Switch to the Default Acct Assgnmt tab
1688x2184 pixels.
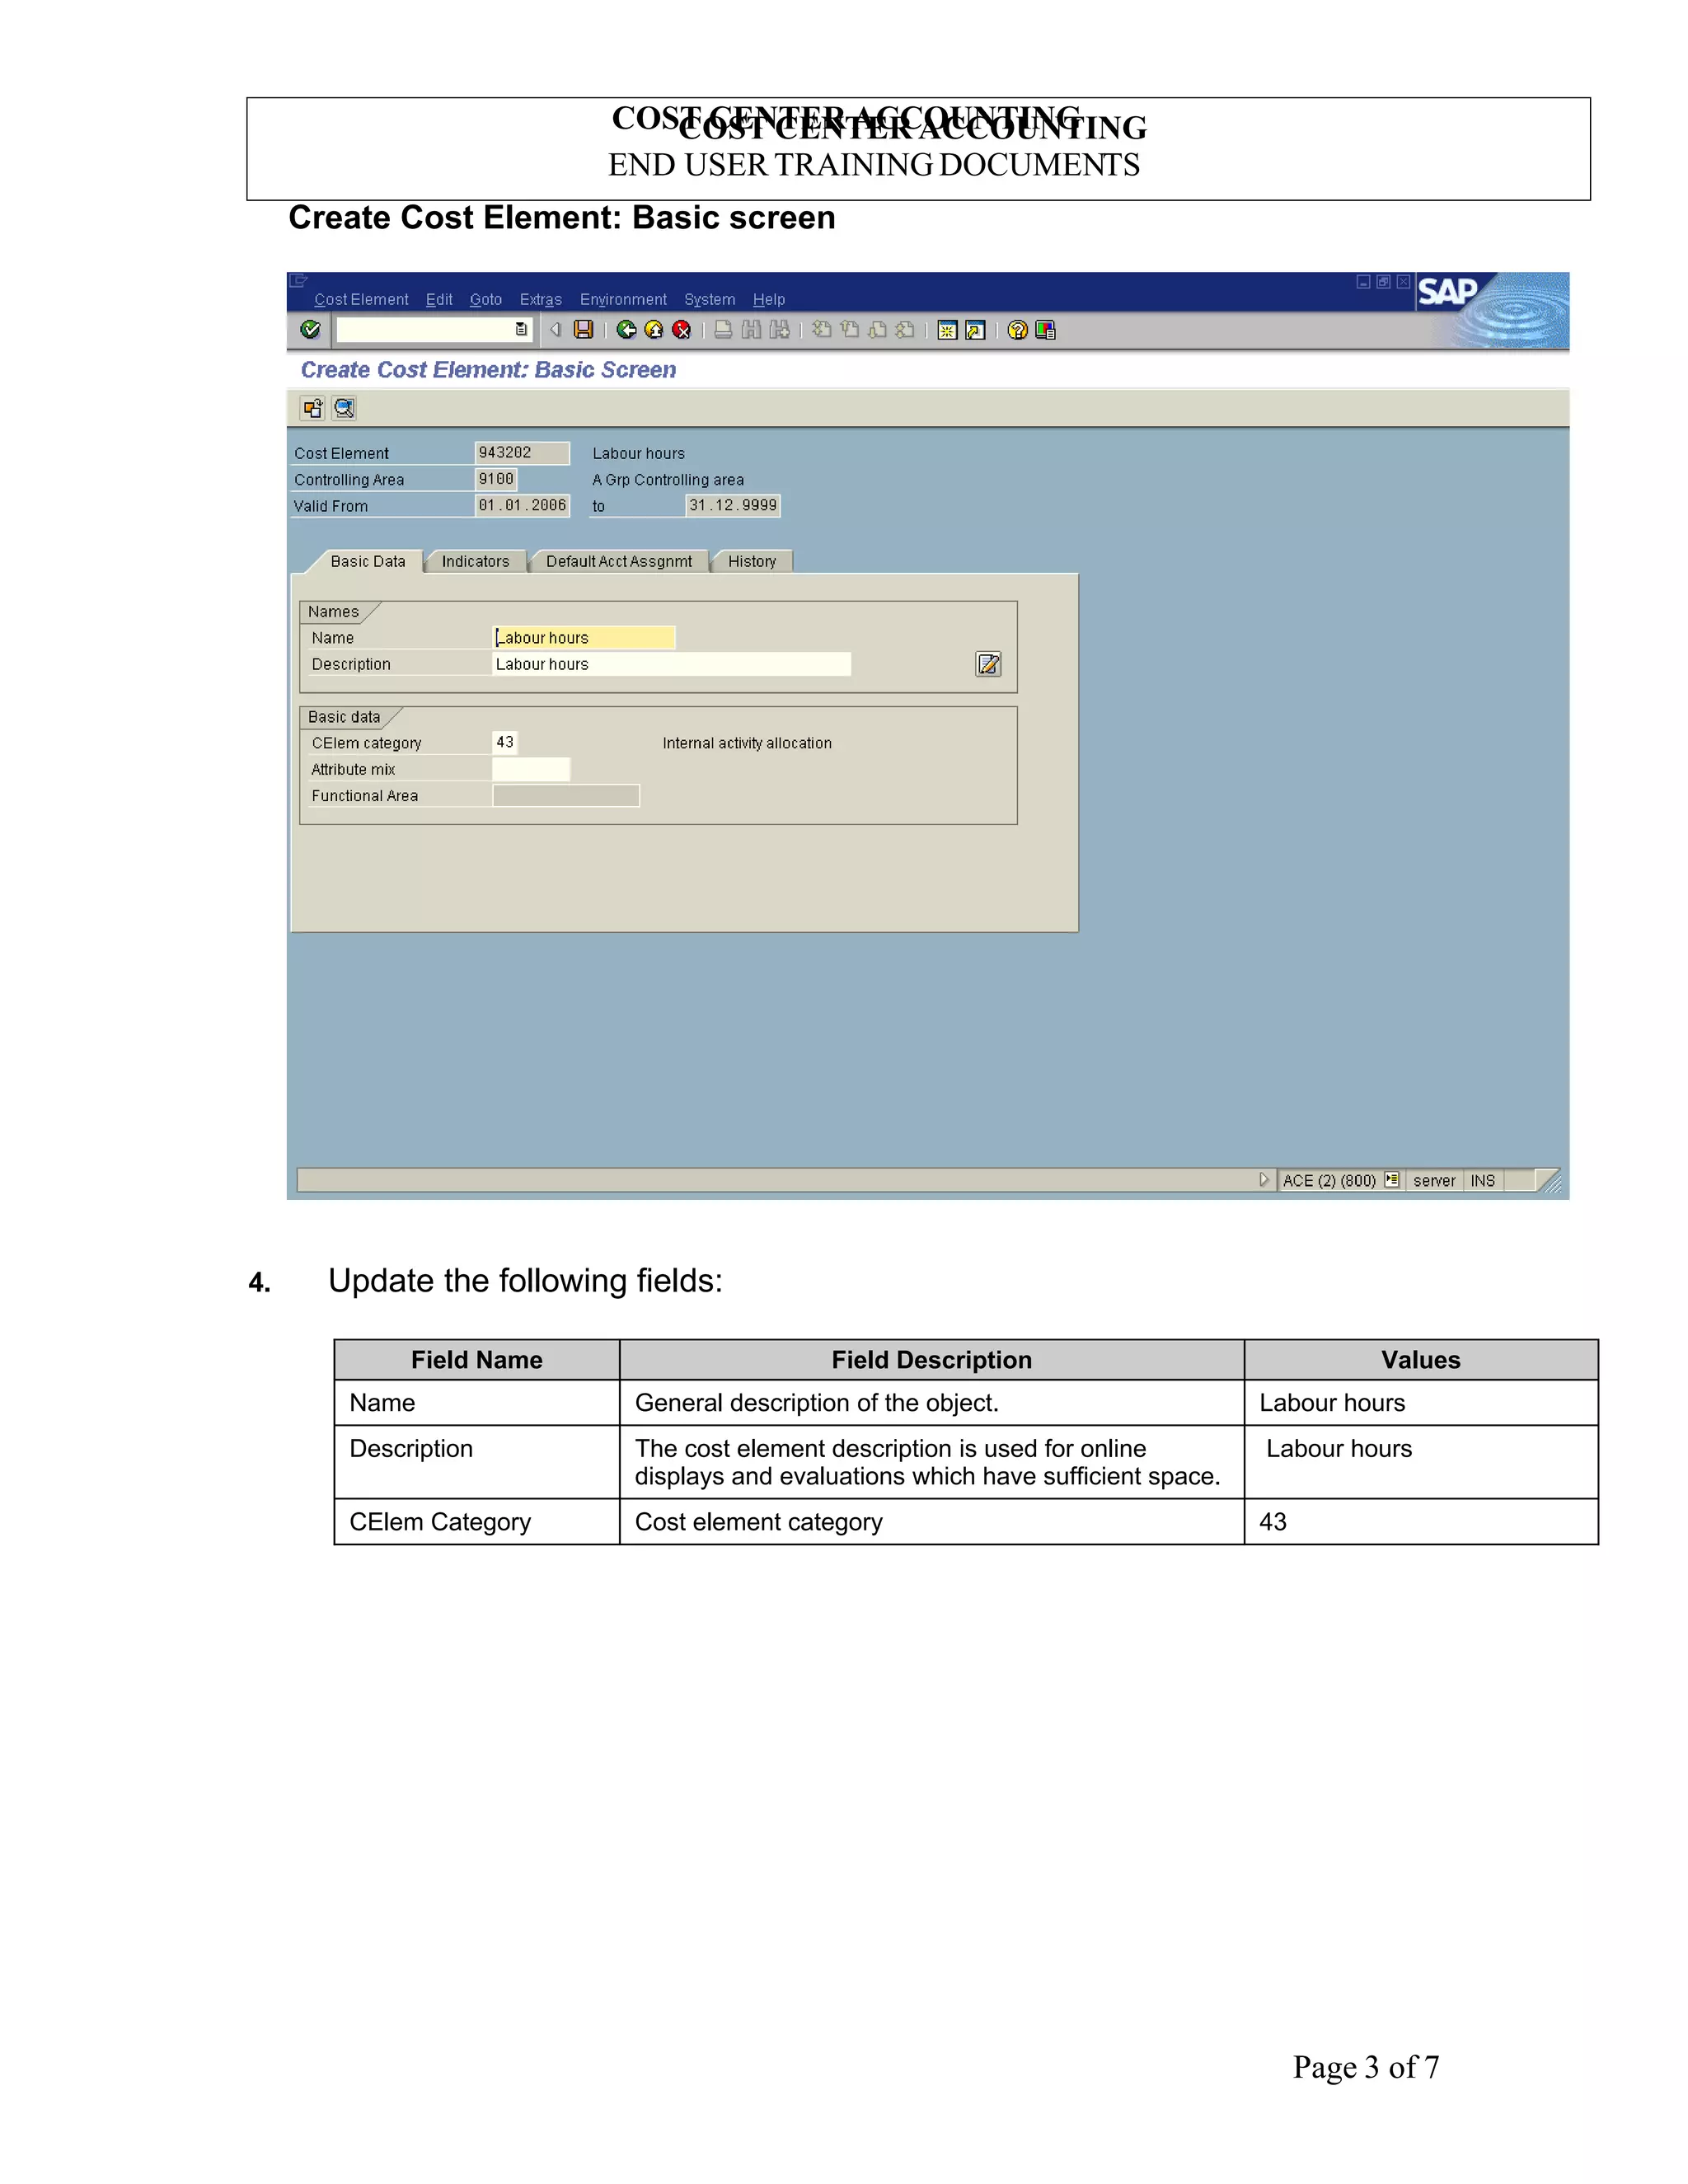[x=618, y=562]
